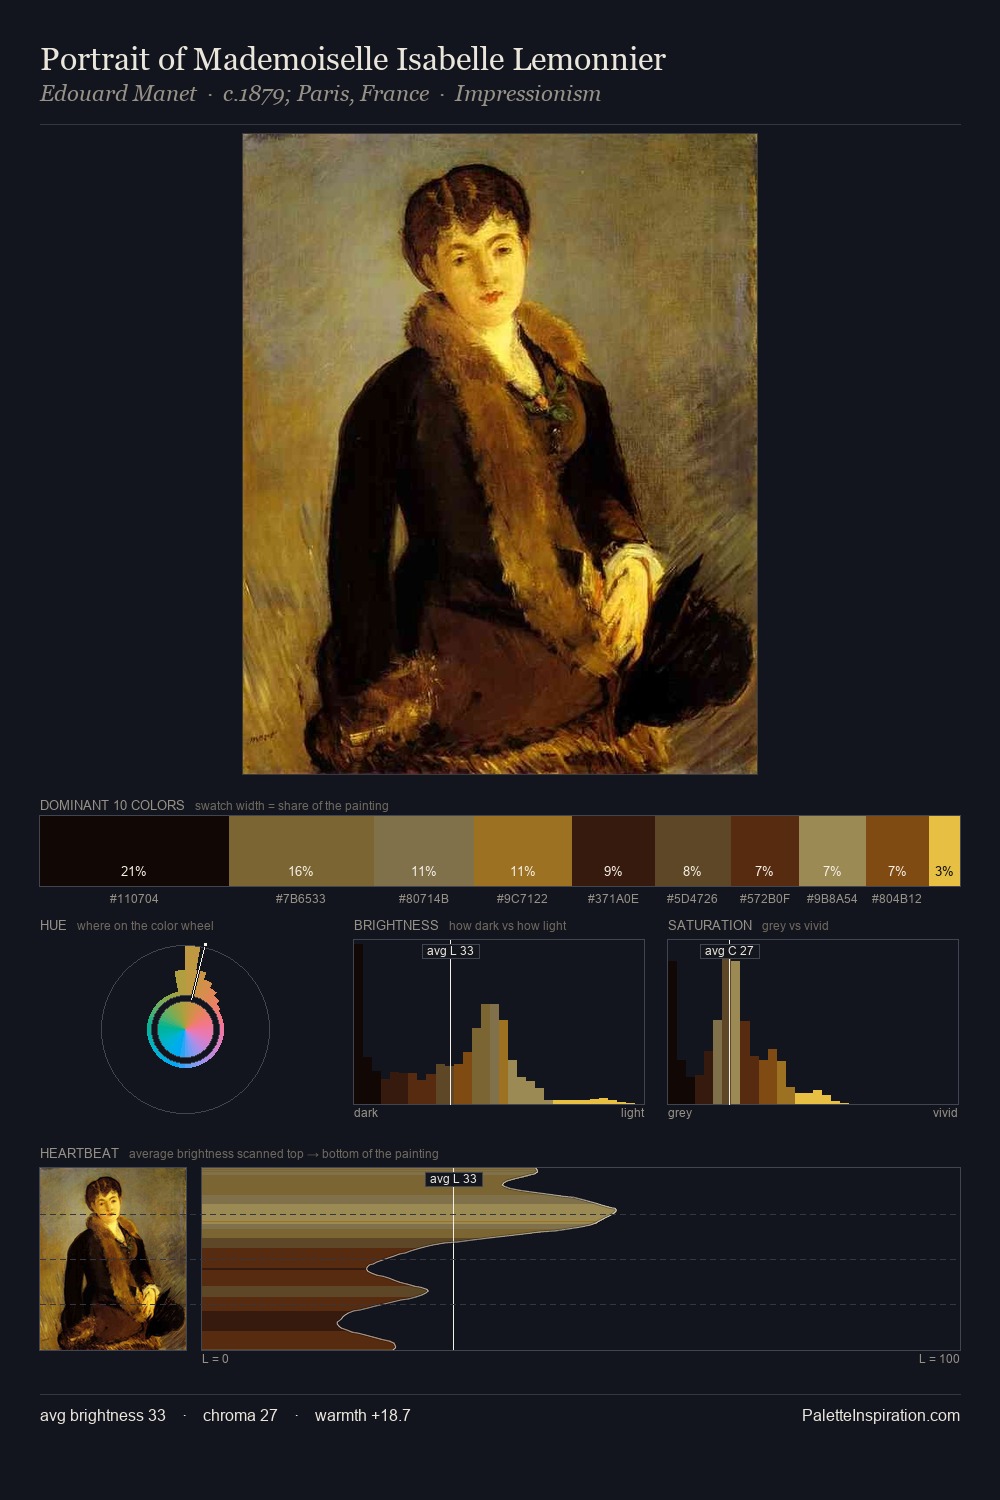Click the 'HUE' section heading

coord(53,925)
